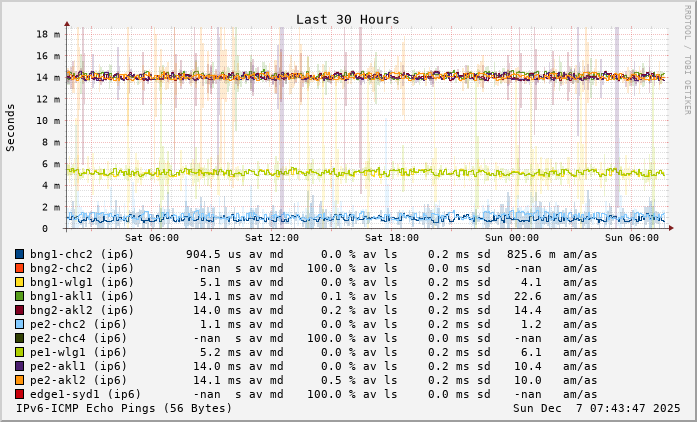This screenshot has height=422, width=697.
Task: Select the bng2-akl2 dark red legend swatch
Action: [x=20, y=310]
